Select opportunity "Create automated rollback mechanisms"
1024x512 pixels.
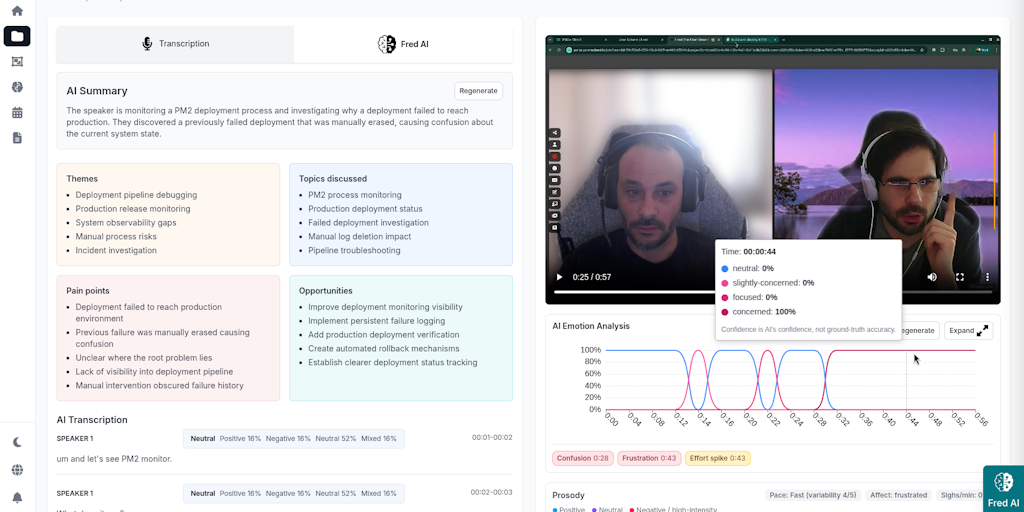[x=383, y=349]
